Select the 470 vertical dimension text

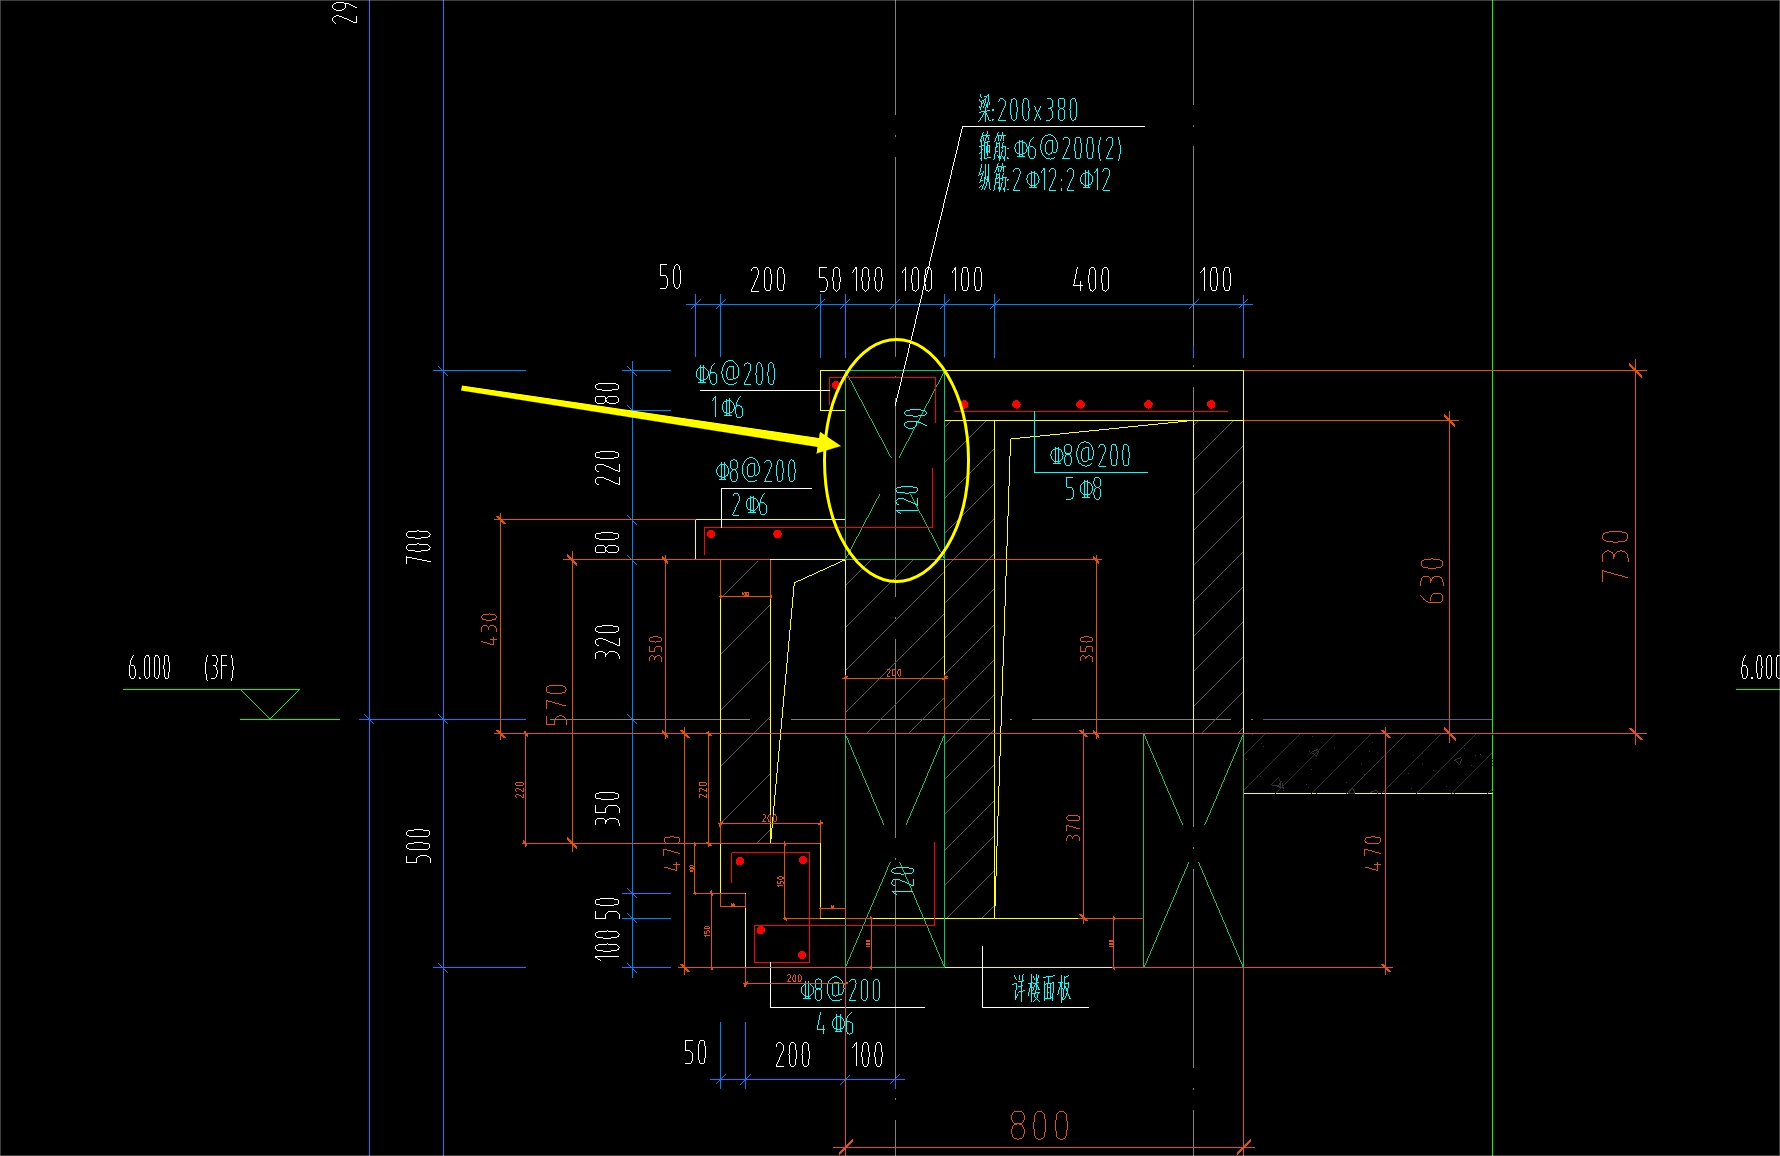[1373, 853]
